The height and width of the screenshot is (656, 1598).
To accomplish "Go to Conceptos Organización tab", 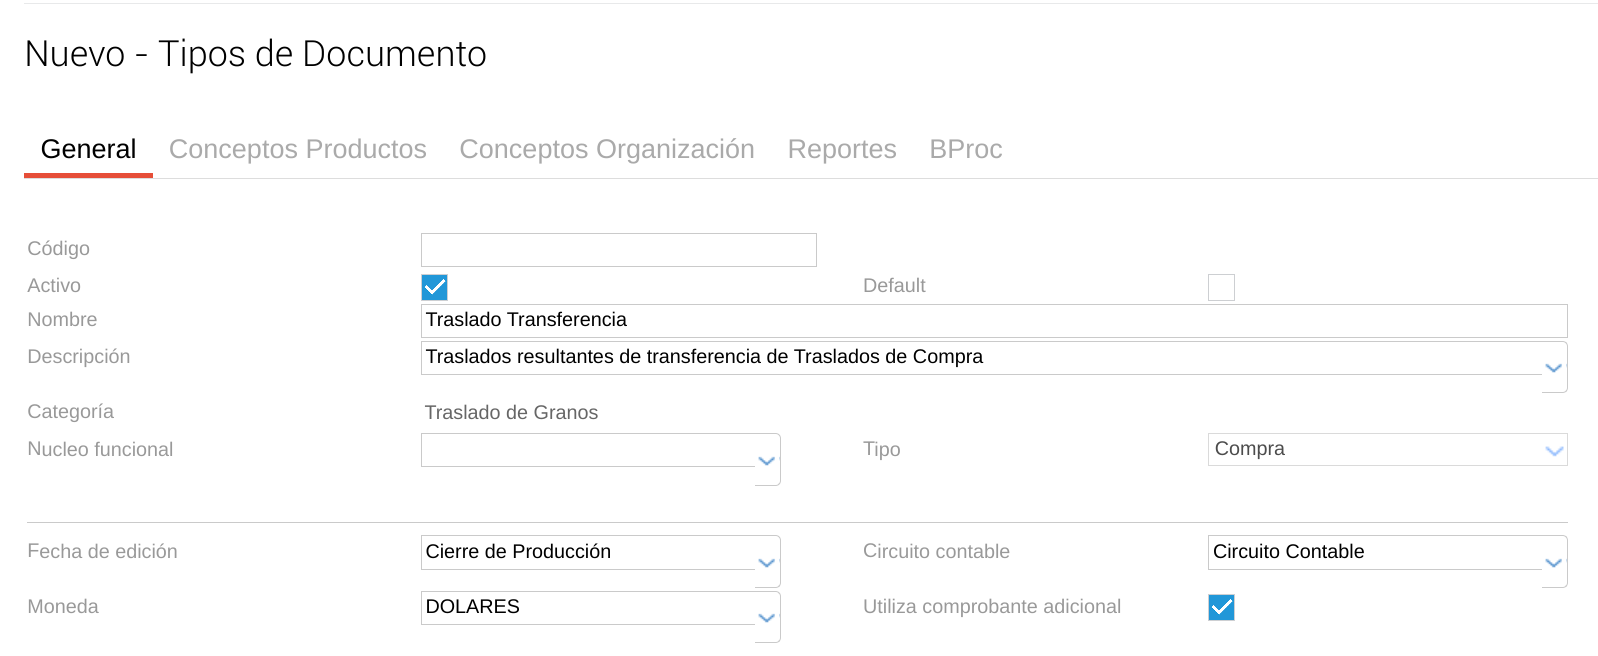I will click(606, 149).
